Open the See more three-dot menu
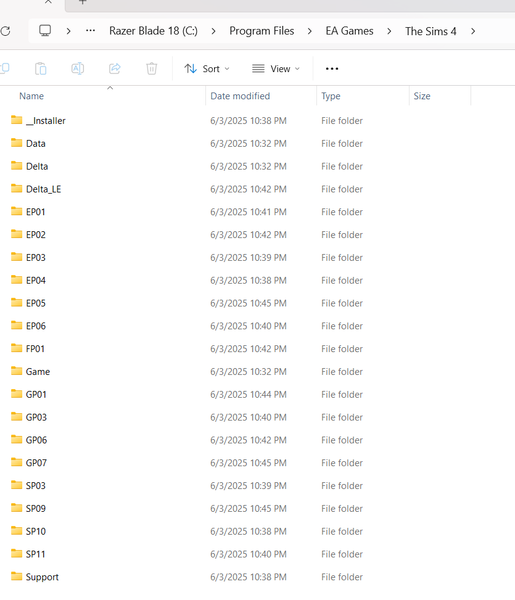515x600 pixels. (332, 69)
